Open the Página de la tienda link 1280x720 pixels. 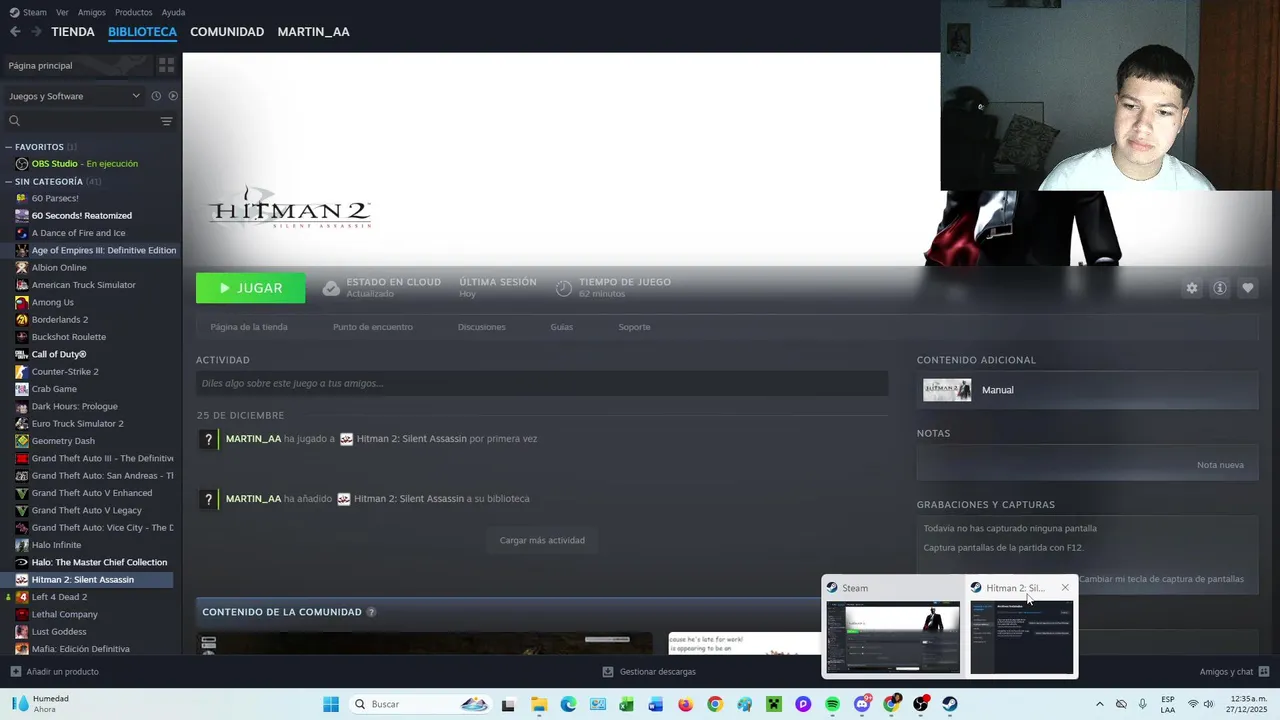tap(249, 327)
